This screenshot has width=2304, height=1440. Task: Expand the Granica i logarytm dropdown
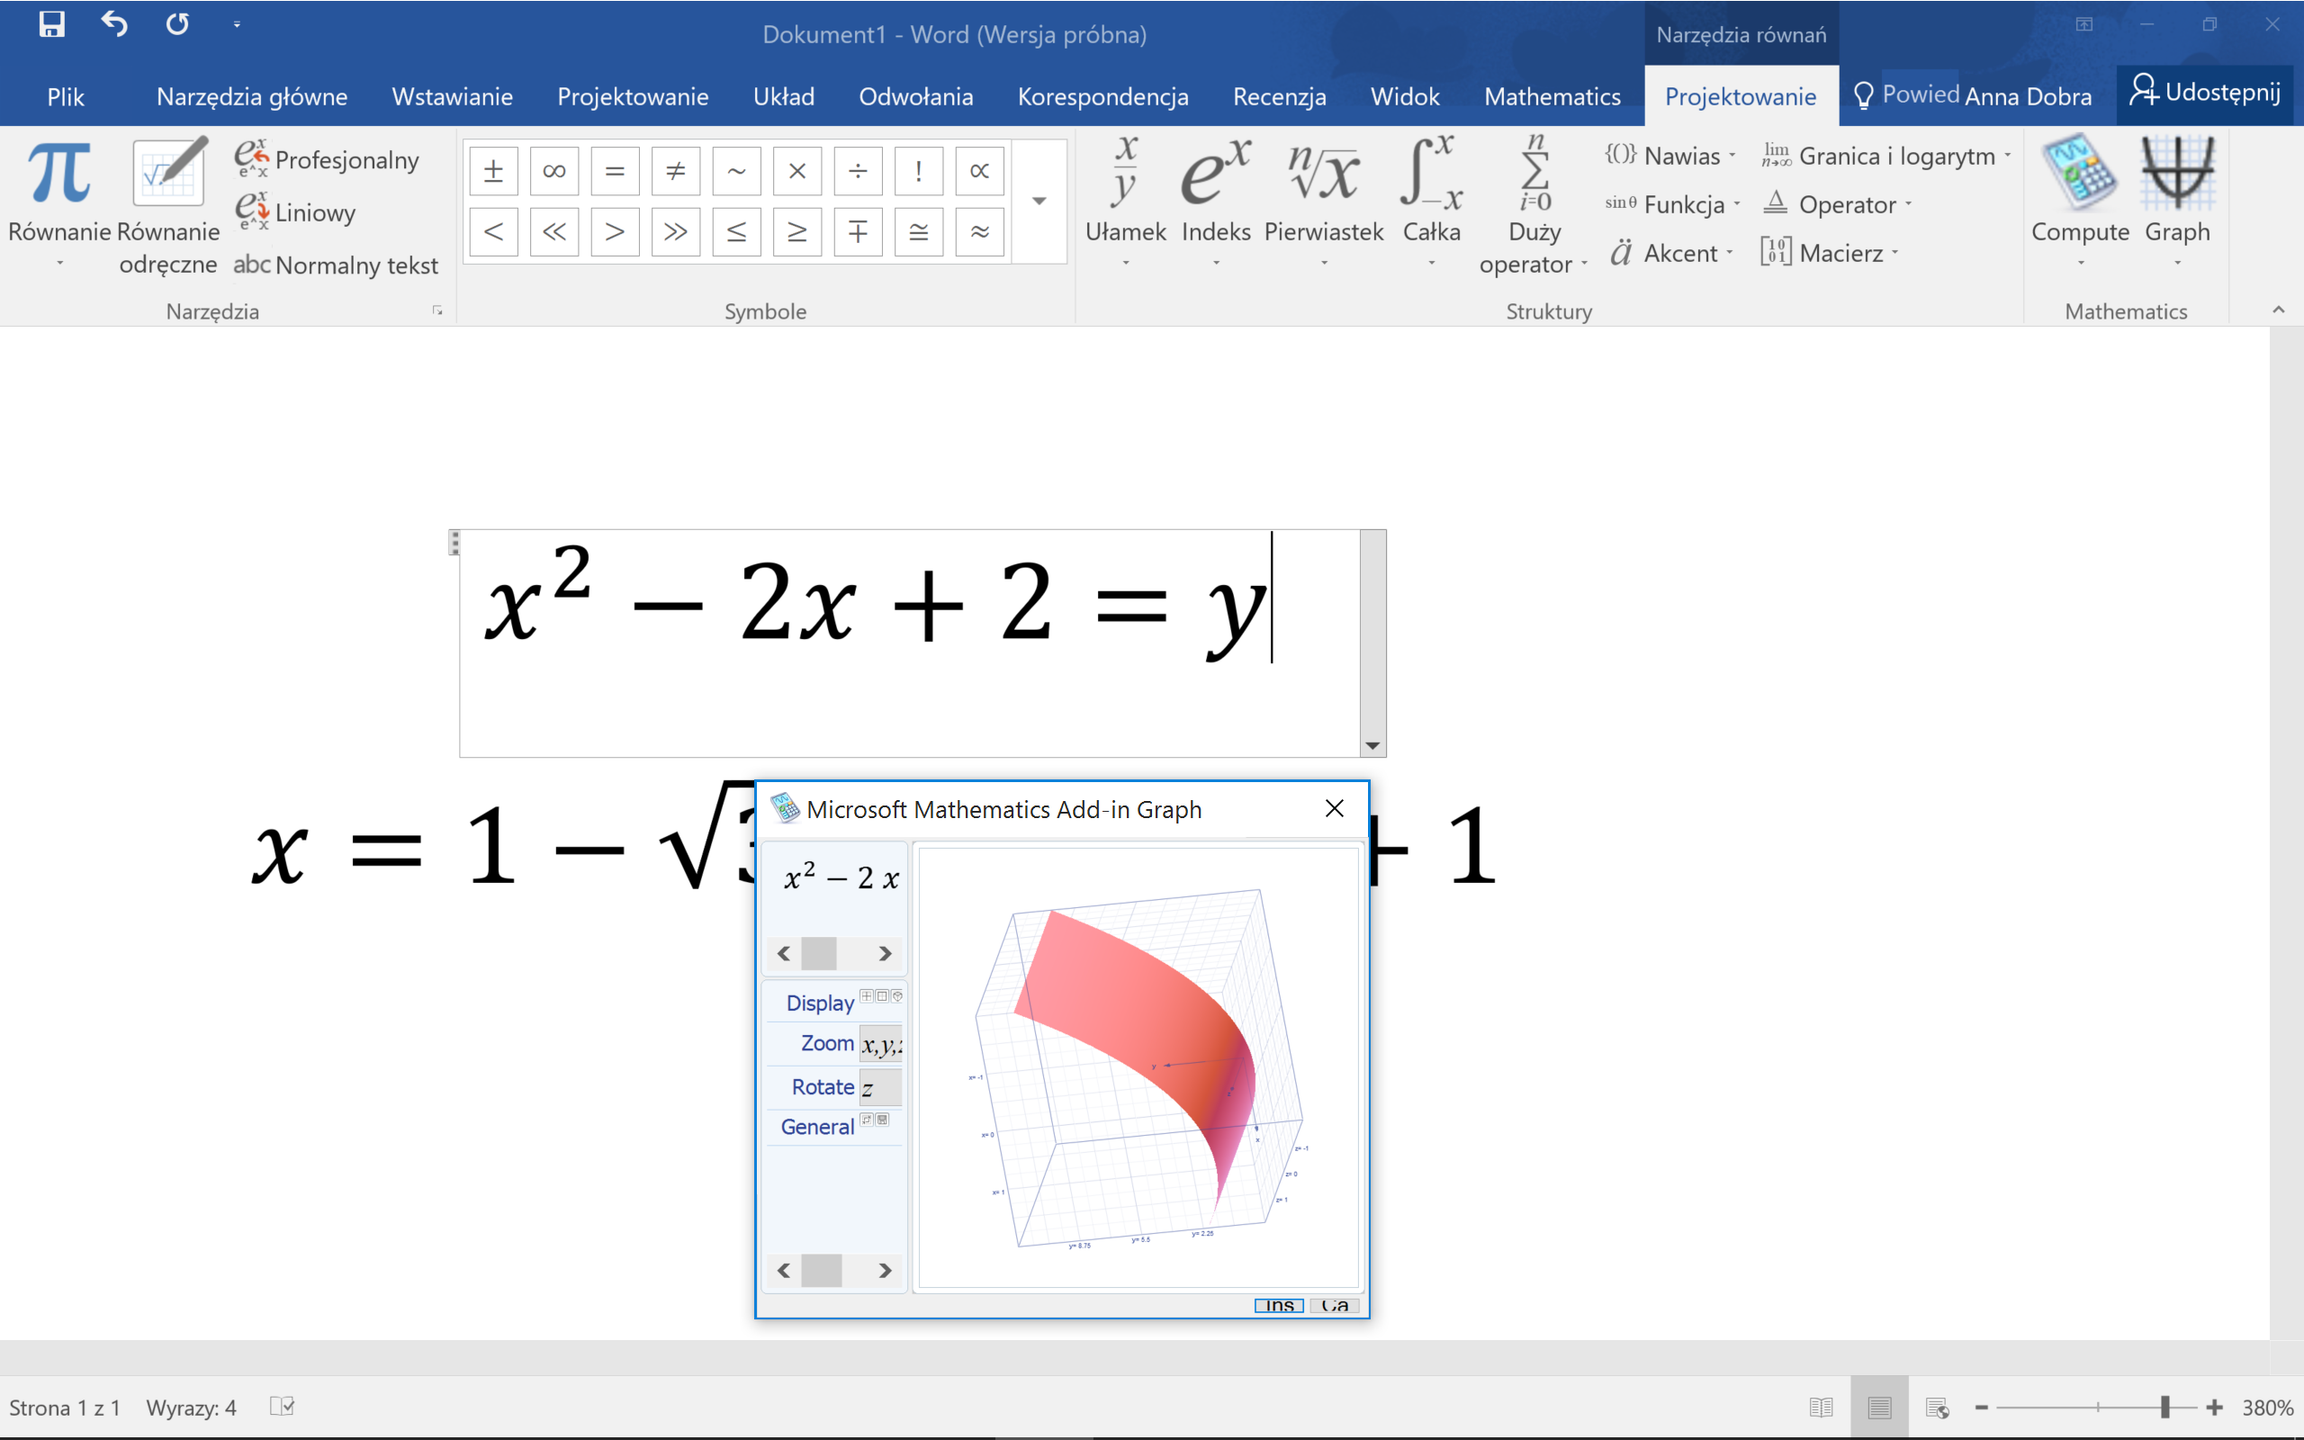1886,156
